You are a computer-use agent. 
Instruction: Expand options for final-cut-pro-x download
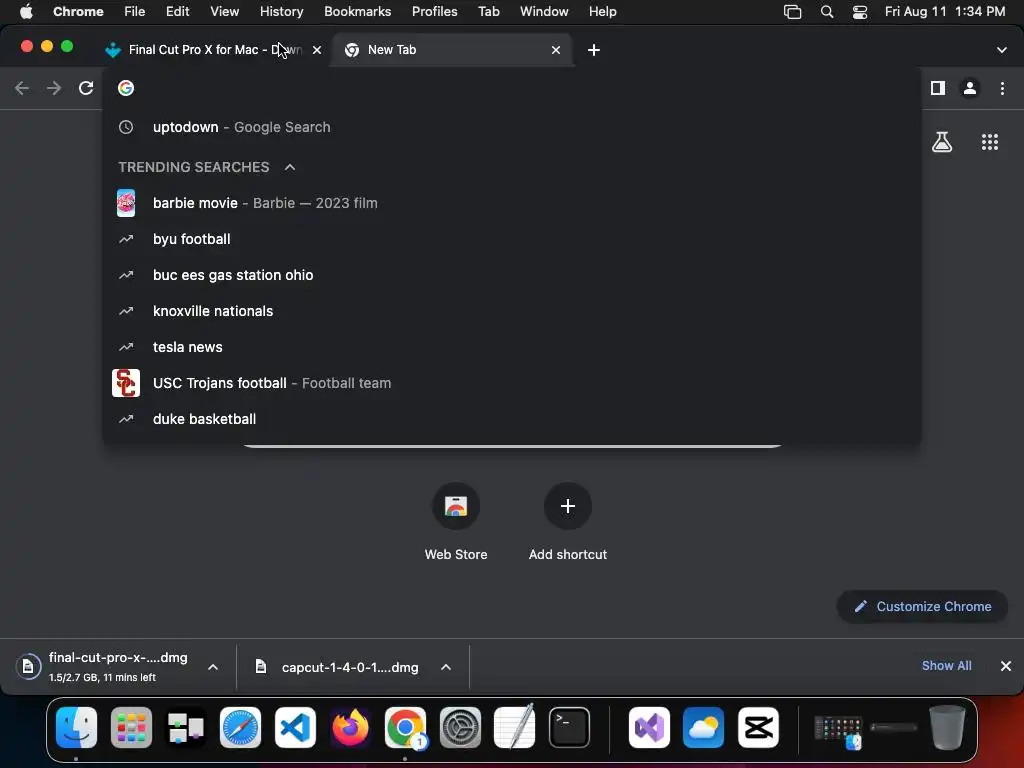click(213, 667)
